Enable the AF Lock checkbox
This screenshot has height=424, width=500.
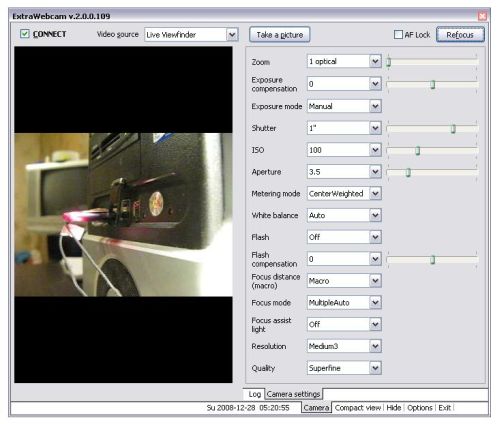coord(398,35)
